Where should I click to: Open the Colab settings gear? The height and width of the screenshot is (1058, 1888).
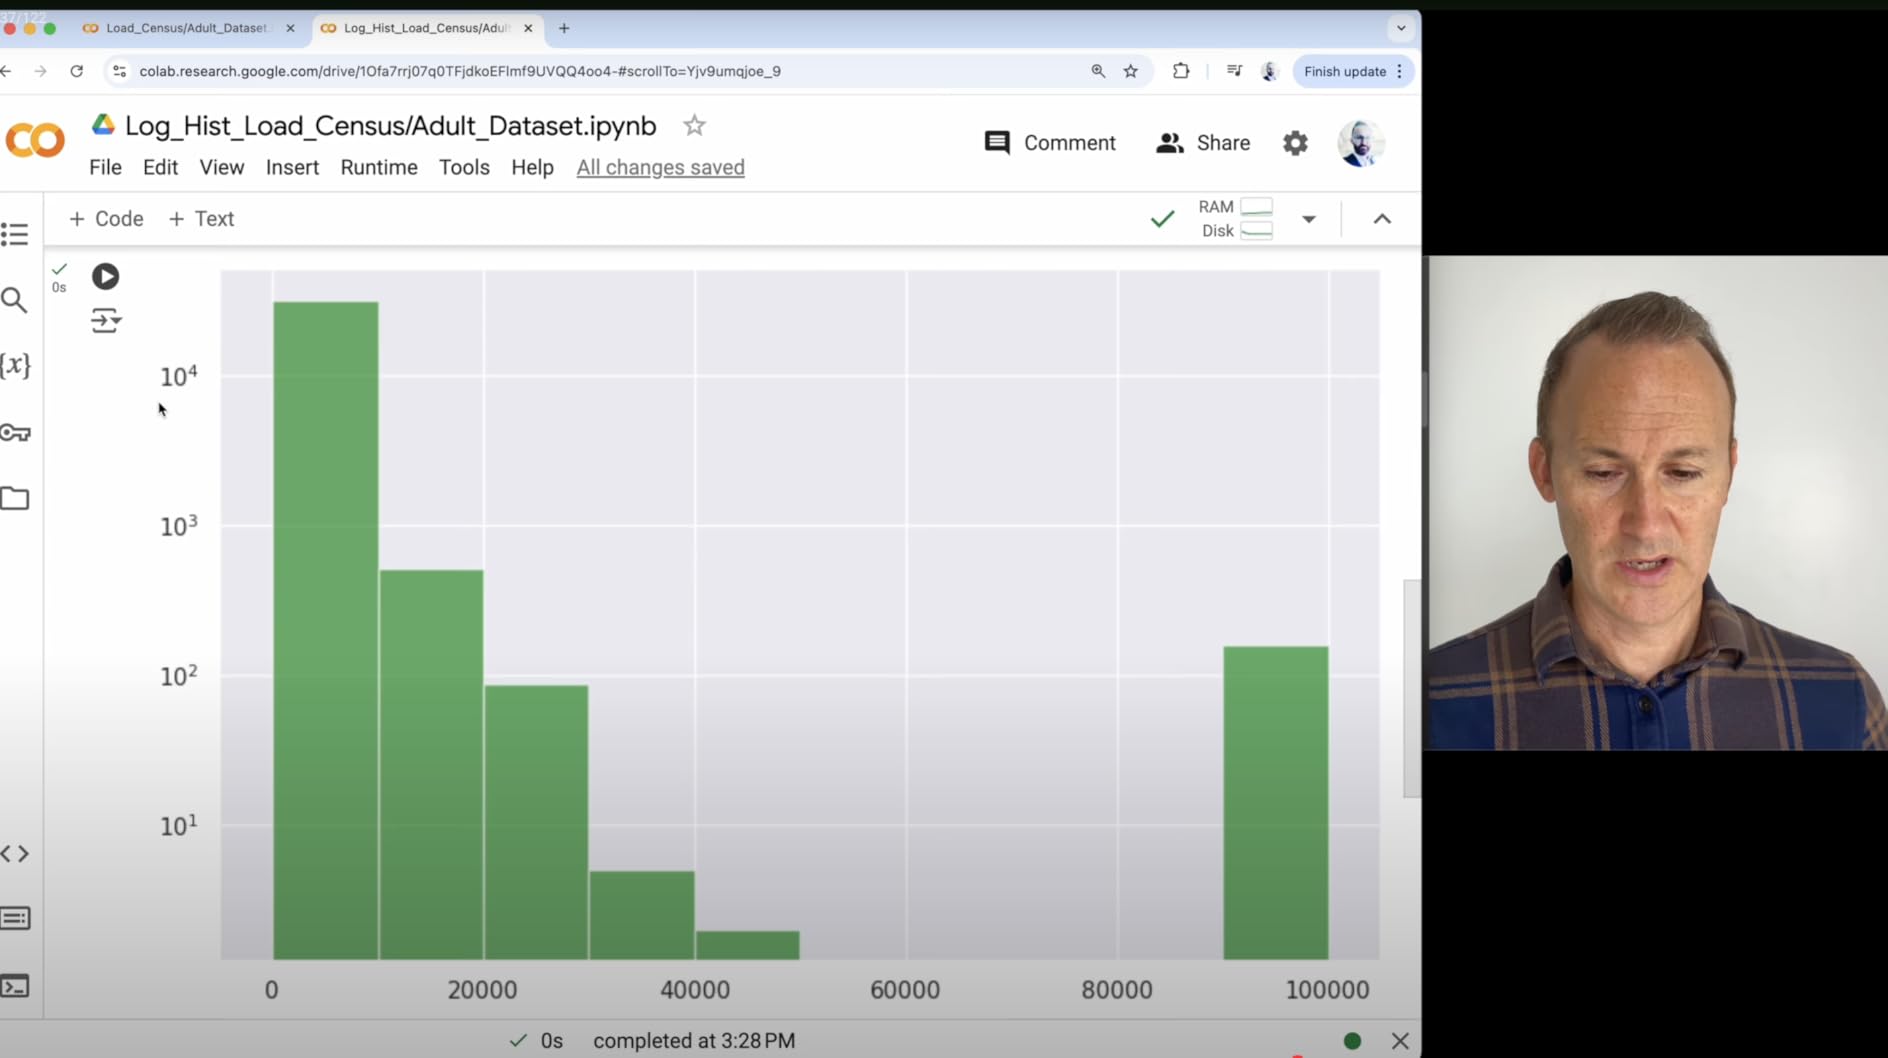tap(1295, 143)
